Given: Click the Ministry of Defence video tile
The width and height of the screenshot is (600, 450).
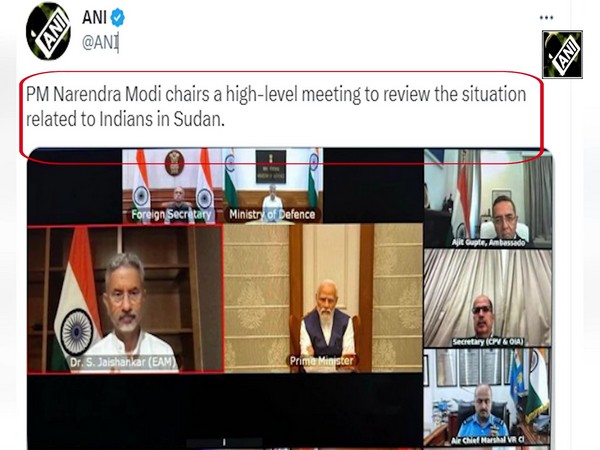Looking at the screenshot, I should [x=273, y=186].
